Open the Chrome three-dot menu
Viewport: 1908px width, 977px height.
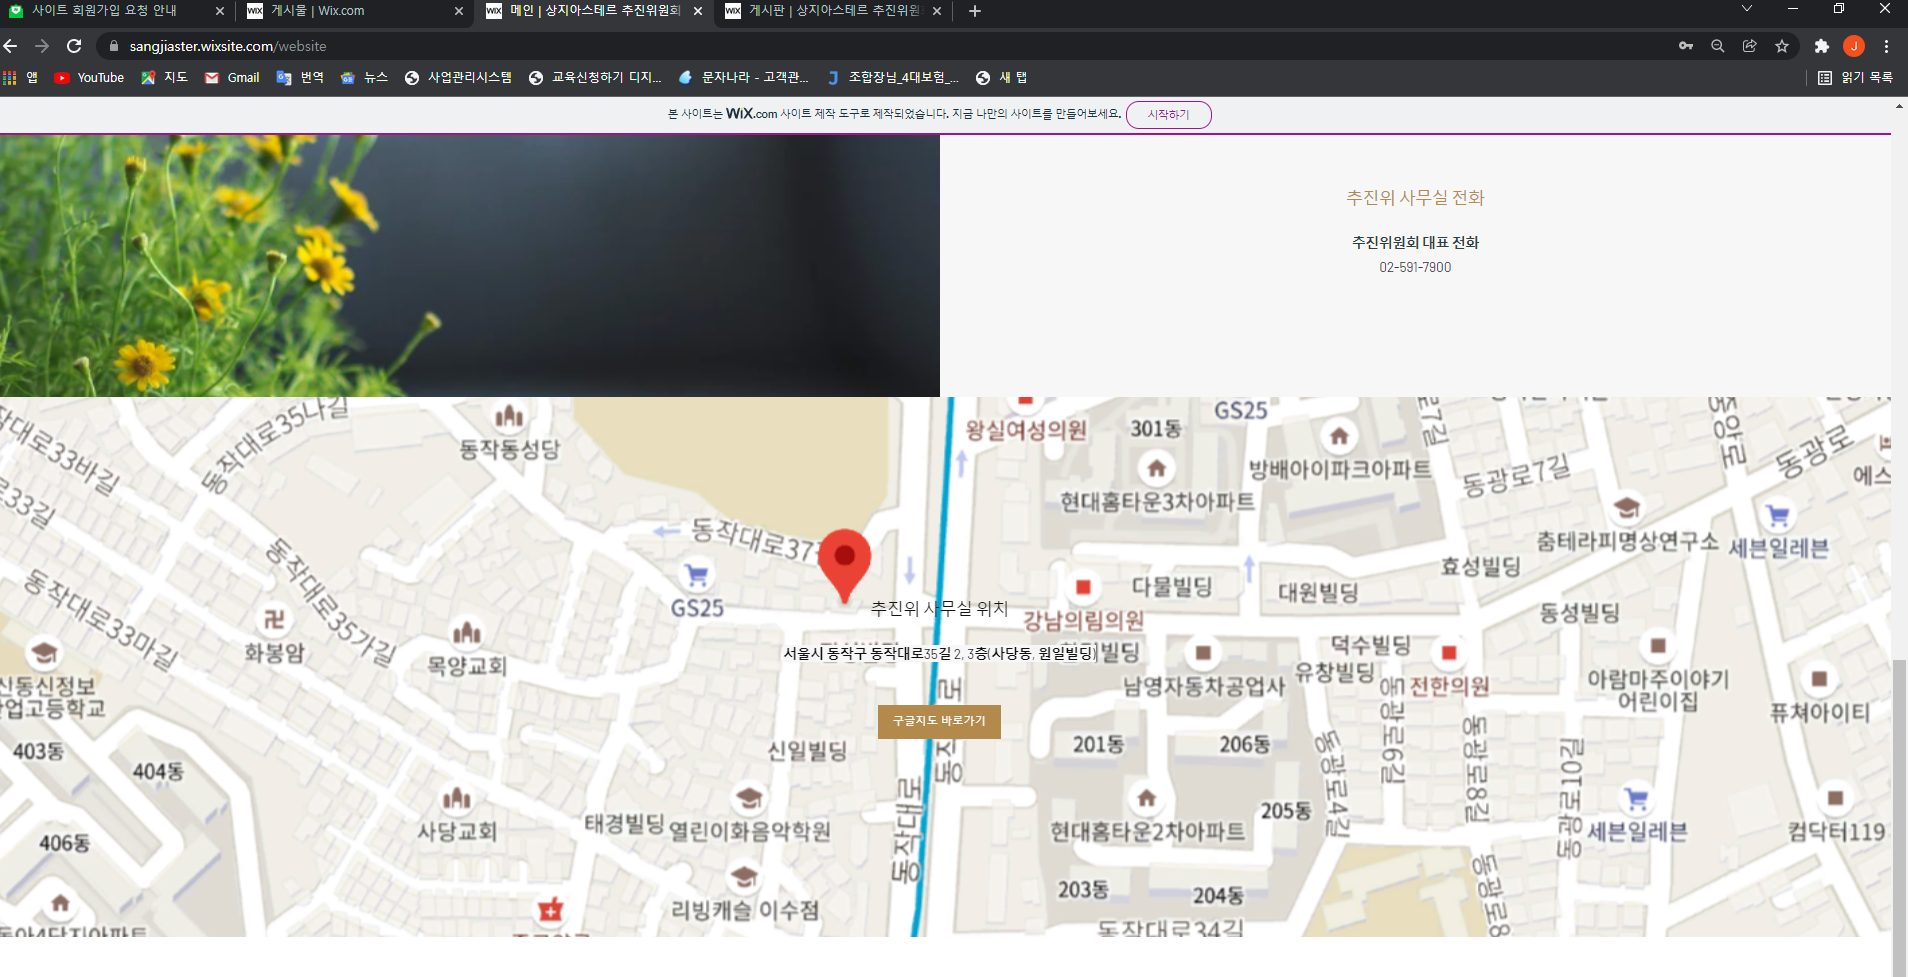[1884, 45]
